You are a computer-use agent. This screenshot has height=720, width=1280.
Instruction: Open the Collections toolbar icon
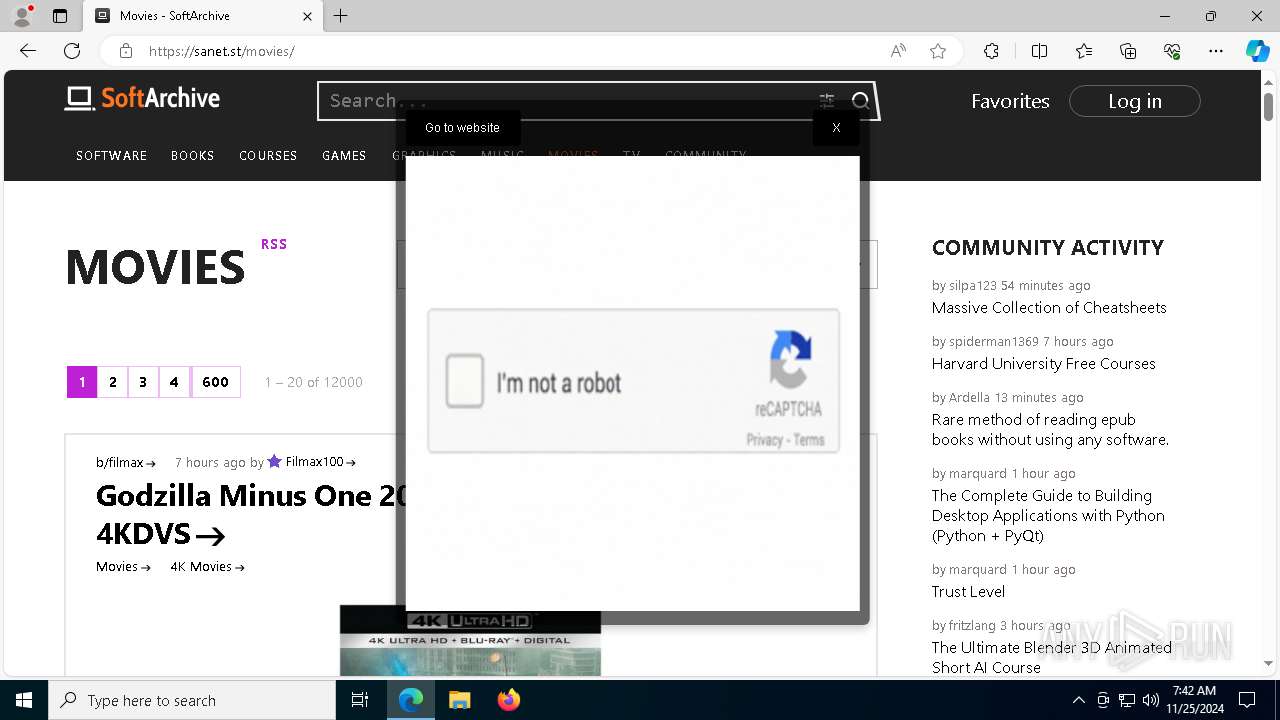1128,51
